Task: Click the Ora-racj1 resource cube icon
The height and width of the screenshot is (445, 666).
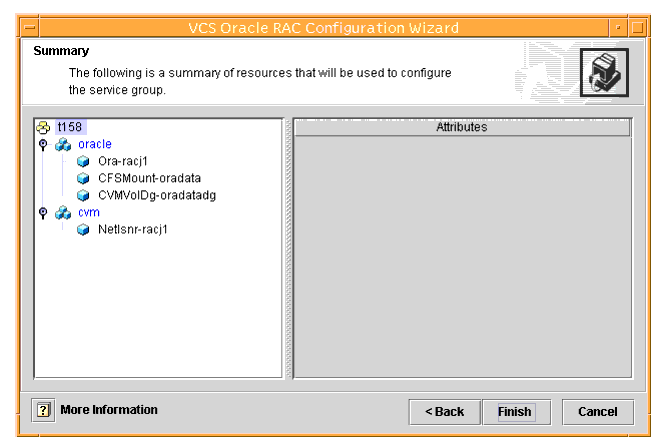Action: (x=83, y=161)
